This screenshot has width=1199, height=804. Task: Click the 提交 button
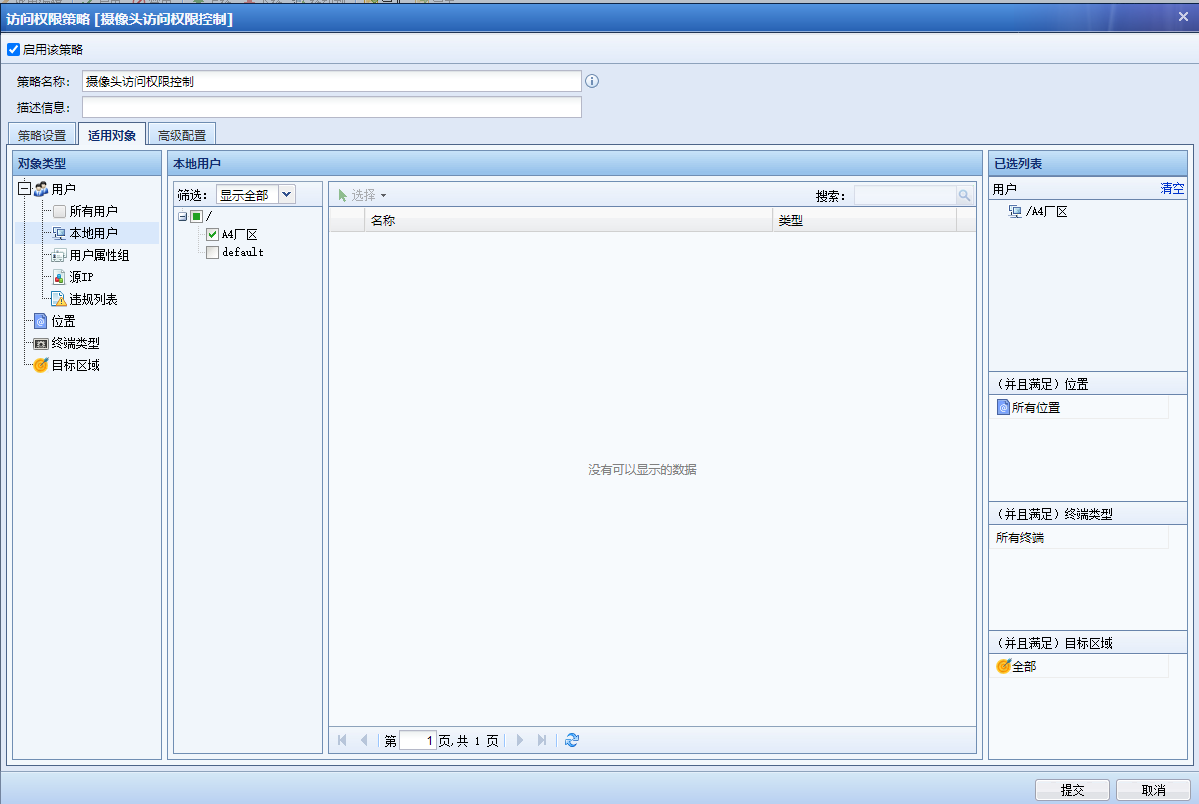click(x=1072, y=789)
